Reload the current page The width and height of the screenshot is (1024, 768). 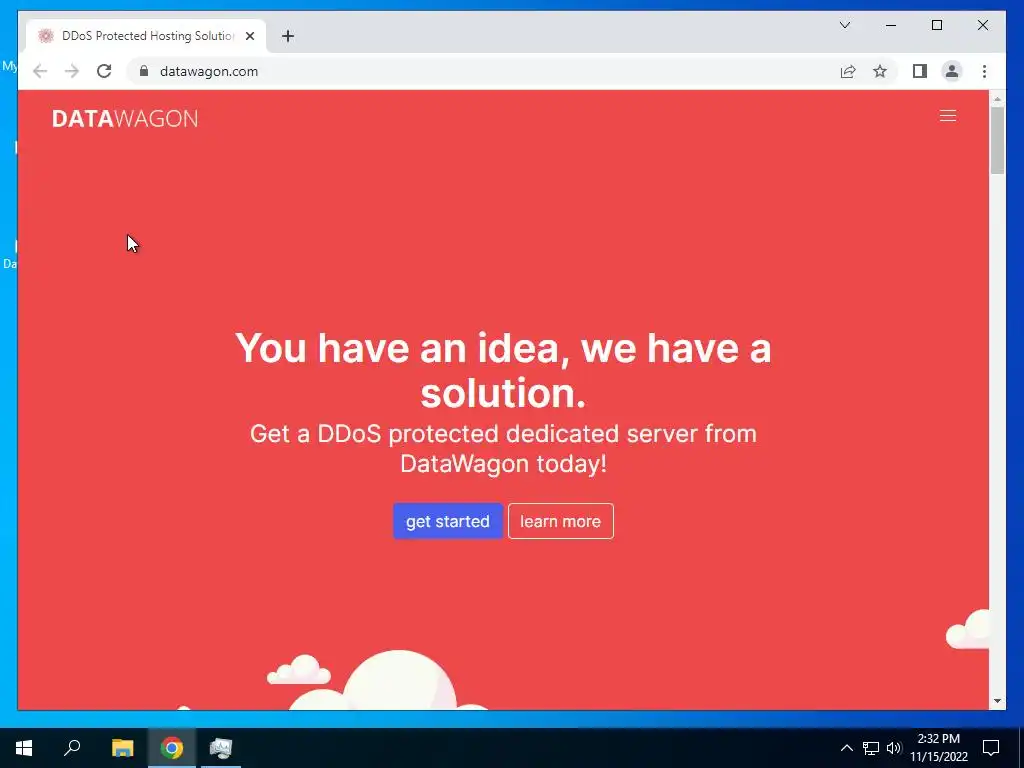(104, 71)
